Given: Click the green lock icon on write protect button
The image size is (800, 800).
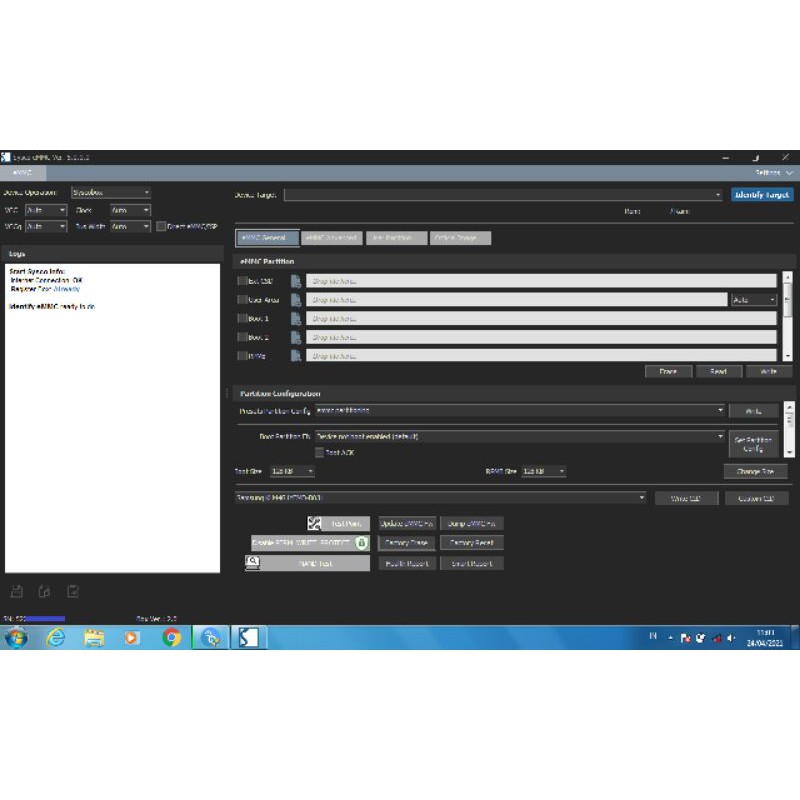Looking at the screenshot, I should [361, 542].
